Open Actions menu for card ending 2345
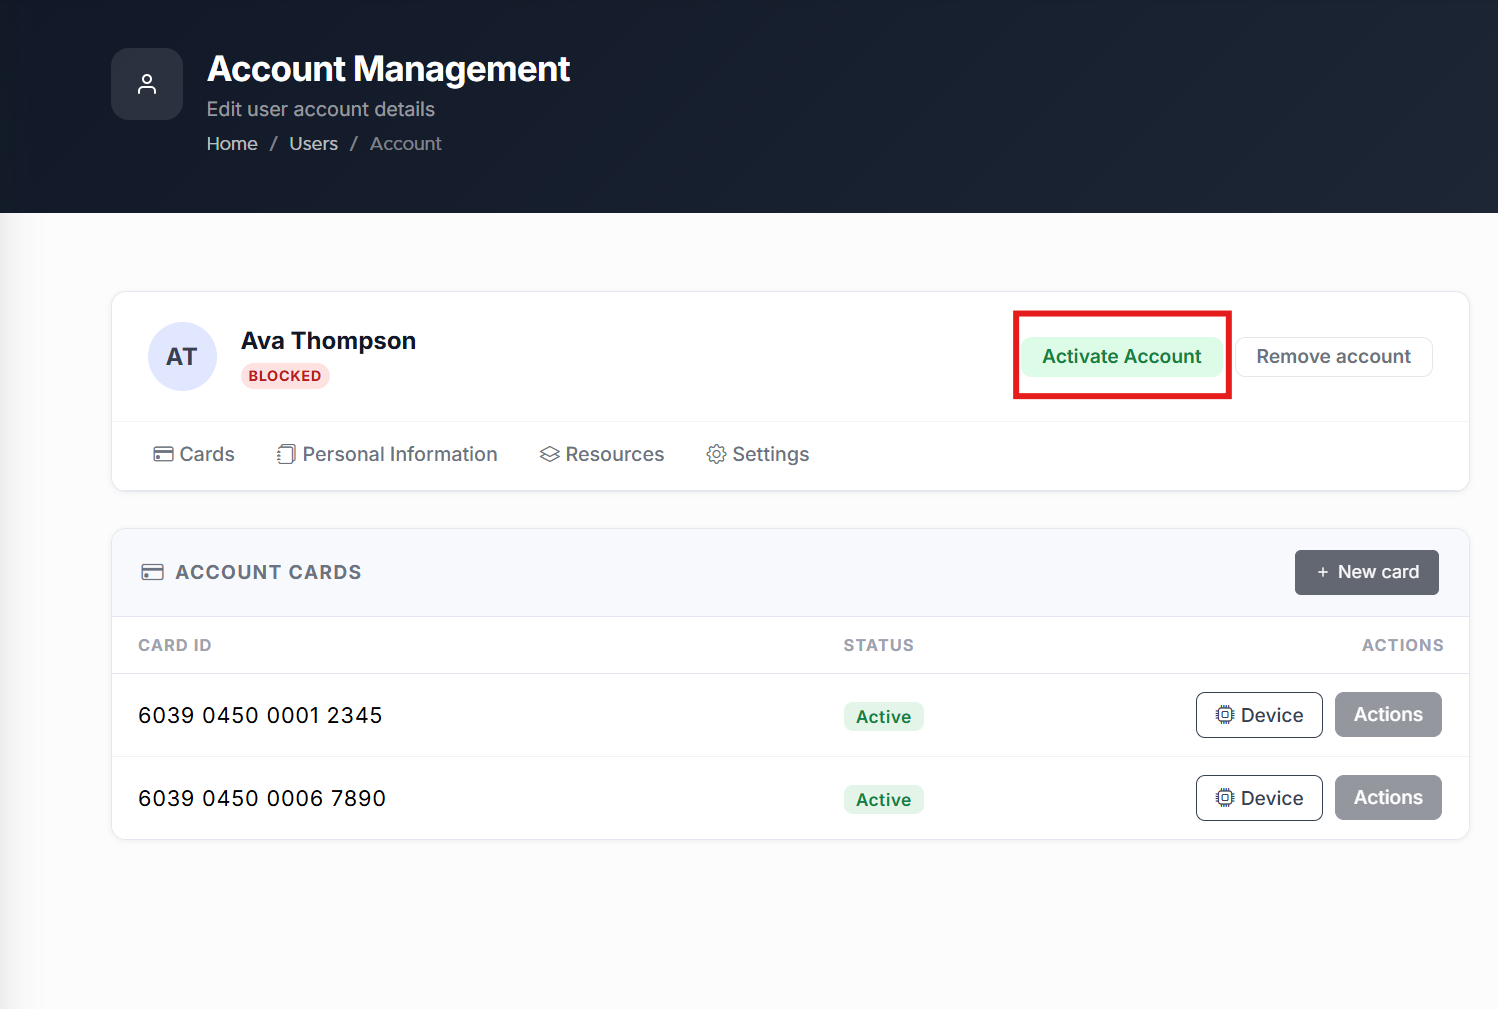Viewport: 1498px width, 1009px height. tap(1388, 715)
